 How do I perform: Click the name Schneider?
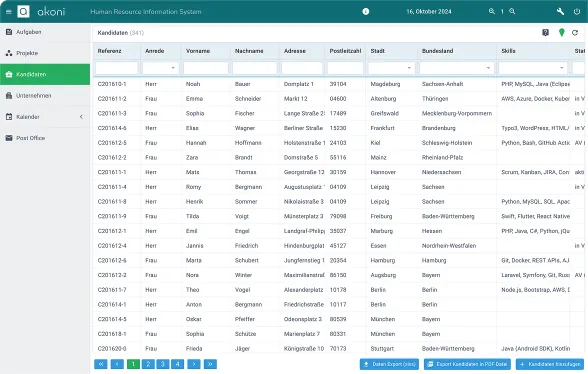248,99
